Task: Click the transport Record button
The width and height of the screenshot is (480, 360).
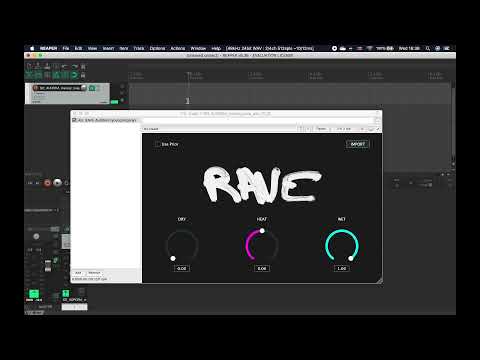Action: point(47,183)
